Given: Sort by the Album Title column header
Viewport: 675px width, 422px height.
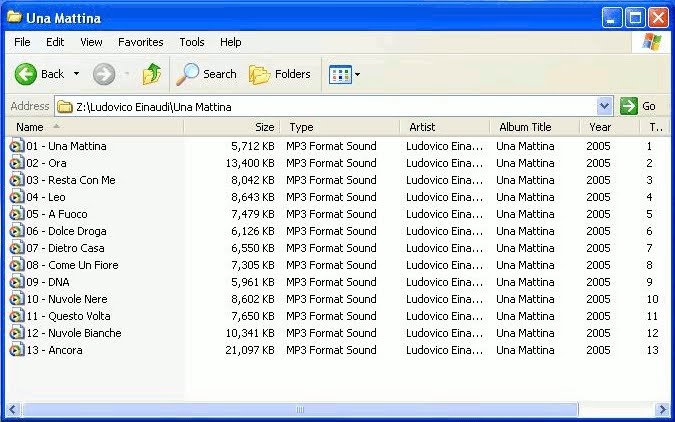Looking at the screenshot, I should click(535, 127).
